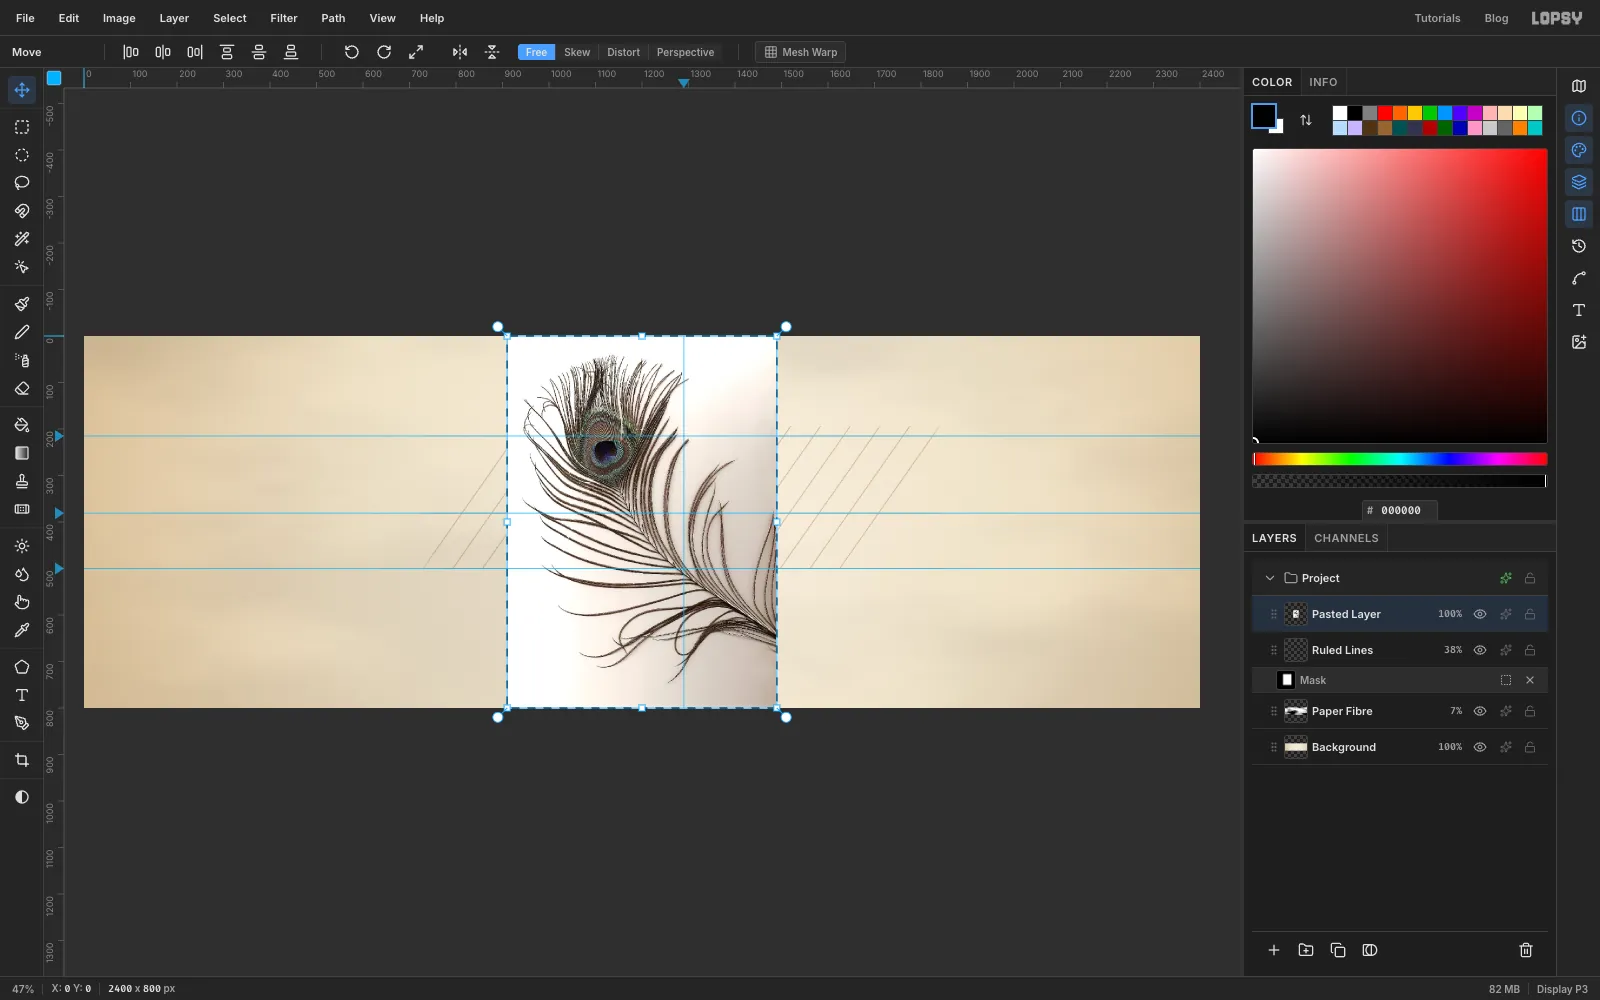Screen dimensions: 1600x1000
Task: Select the eyedropper tool
Action: pos(22,630)
